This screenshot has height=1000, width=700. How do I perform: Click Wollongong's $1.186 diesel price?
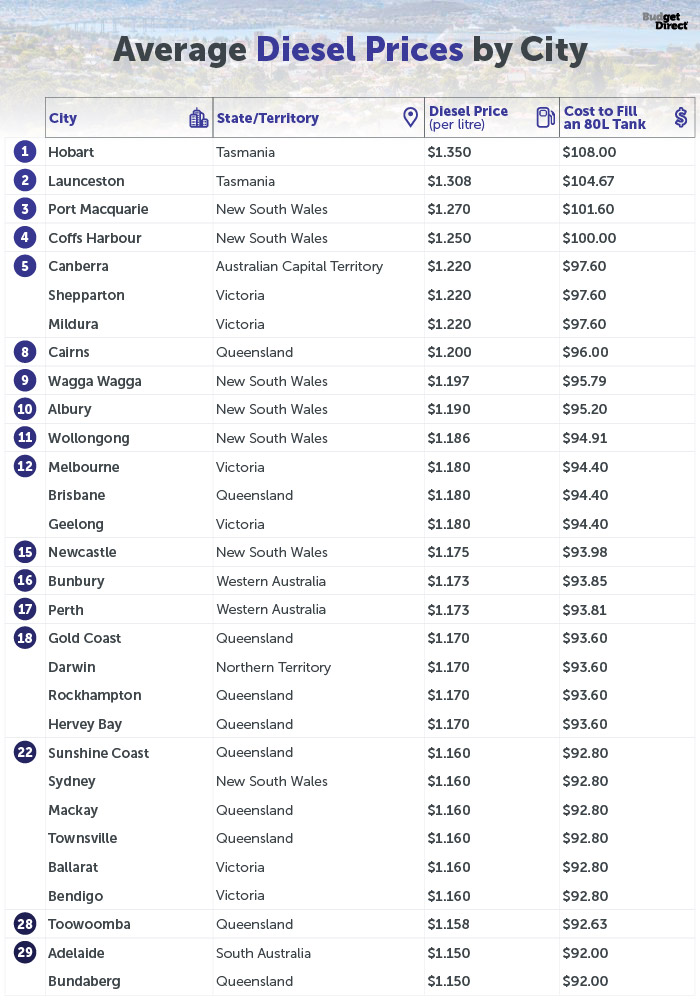click(449, 438)
